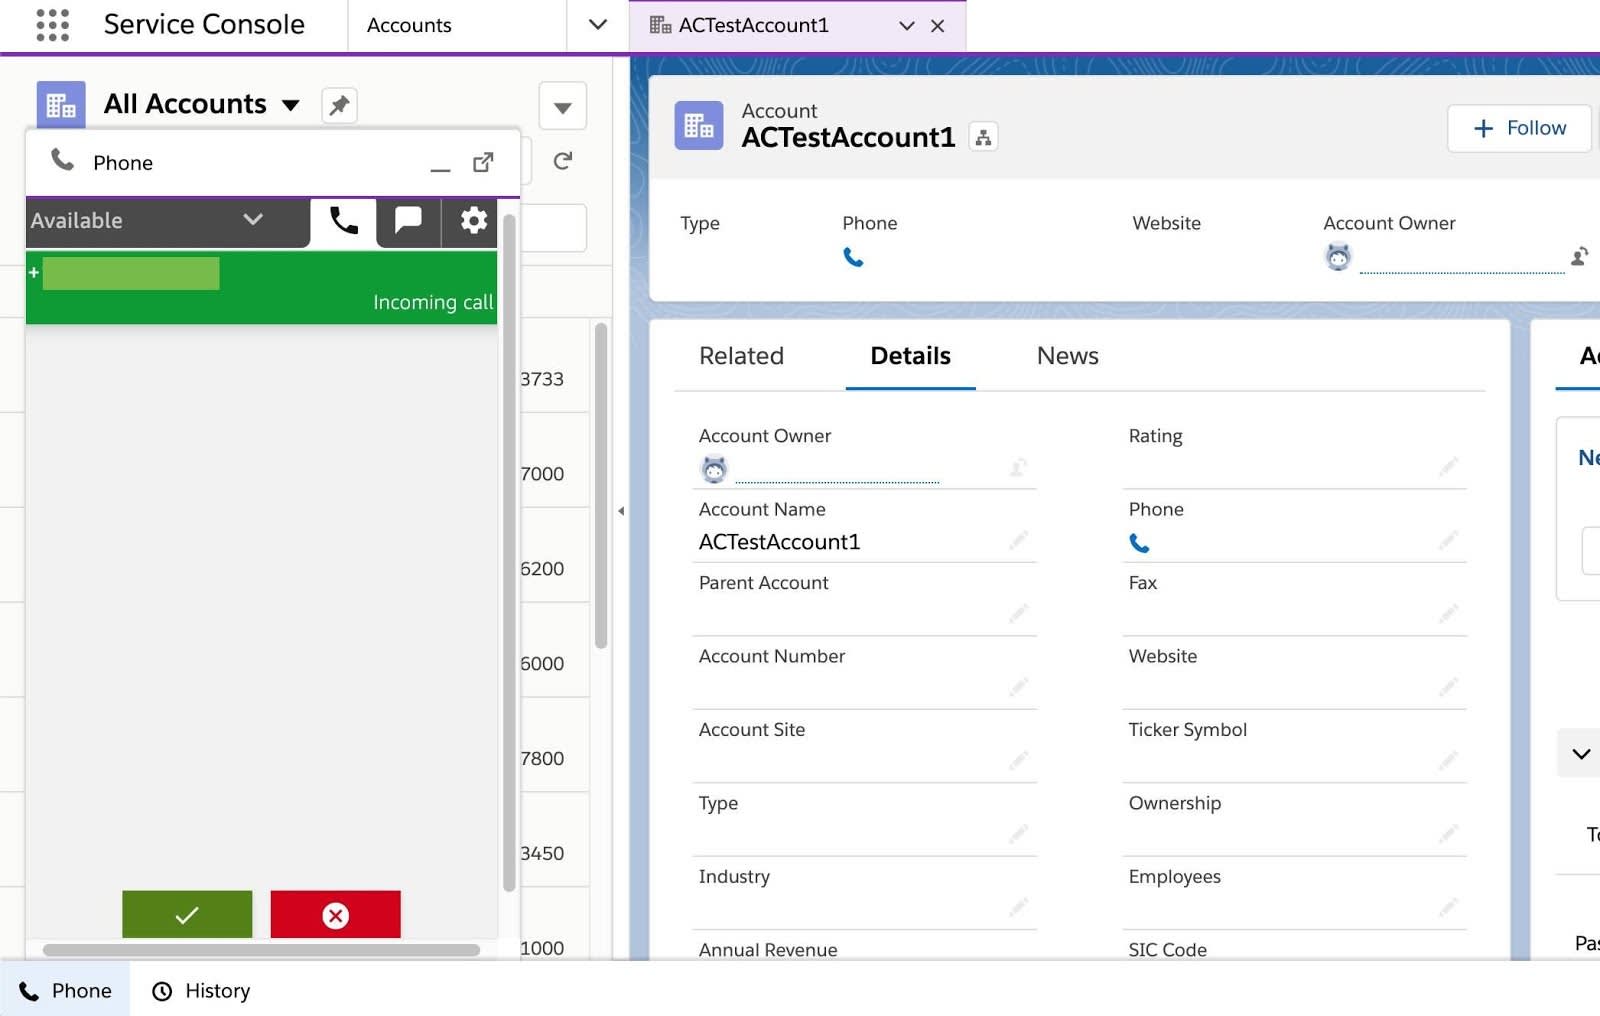
Task: Click the ACTestAccount1 Account Name value
Action: (779, 542)
